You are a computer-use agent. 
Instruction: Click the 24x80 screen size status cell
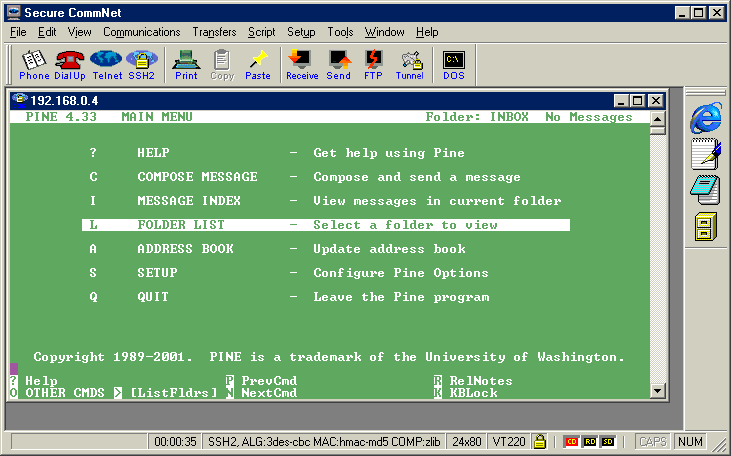tap(467, 441)
